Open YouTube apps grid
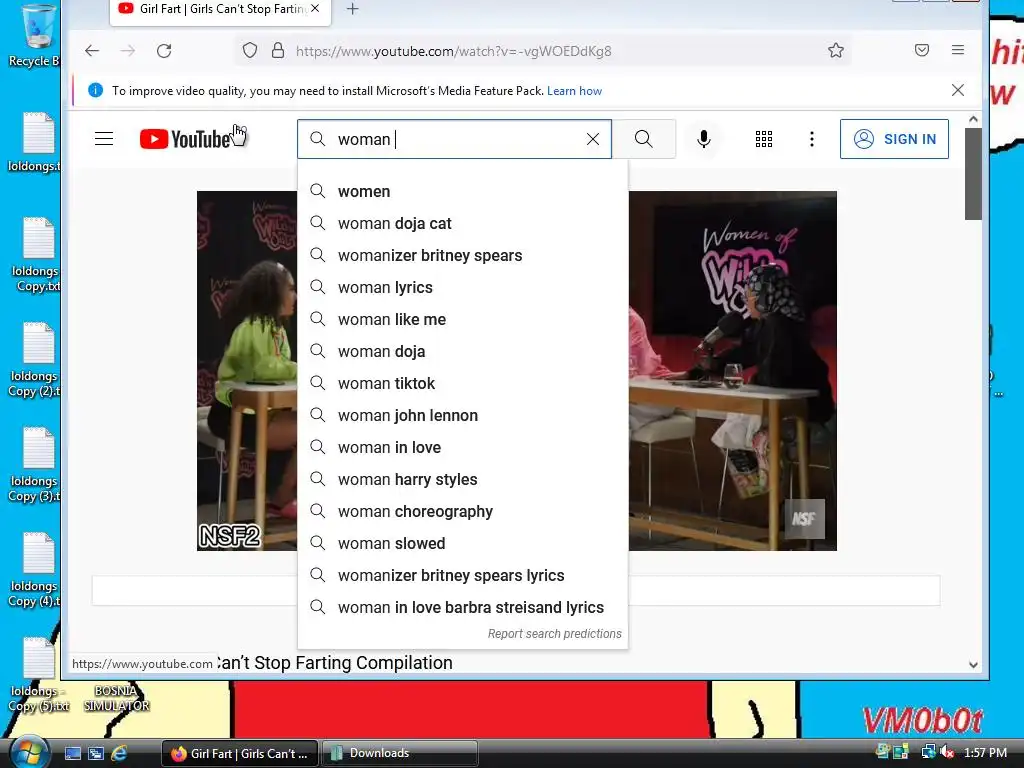This screenshot has height=768, width=1024. tap(764, 138)
